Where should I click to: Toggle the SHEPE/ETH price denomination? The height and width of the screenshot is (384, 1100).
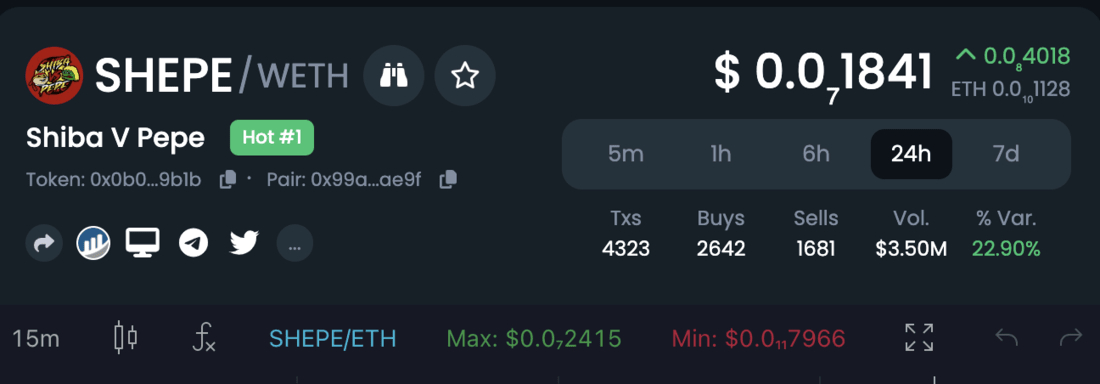point(333,339)
